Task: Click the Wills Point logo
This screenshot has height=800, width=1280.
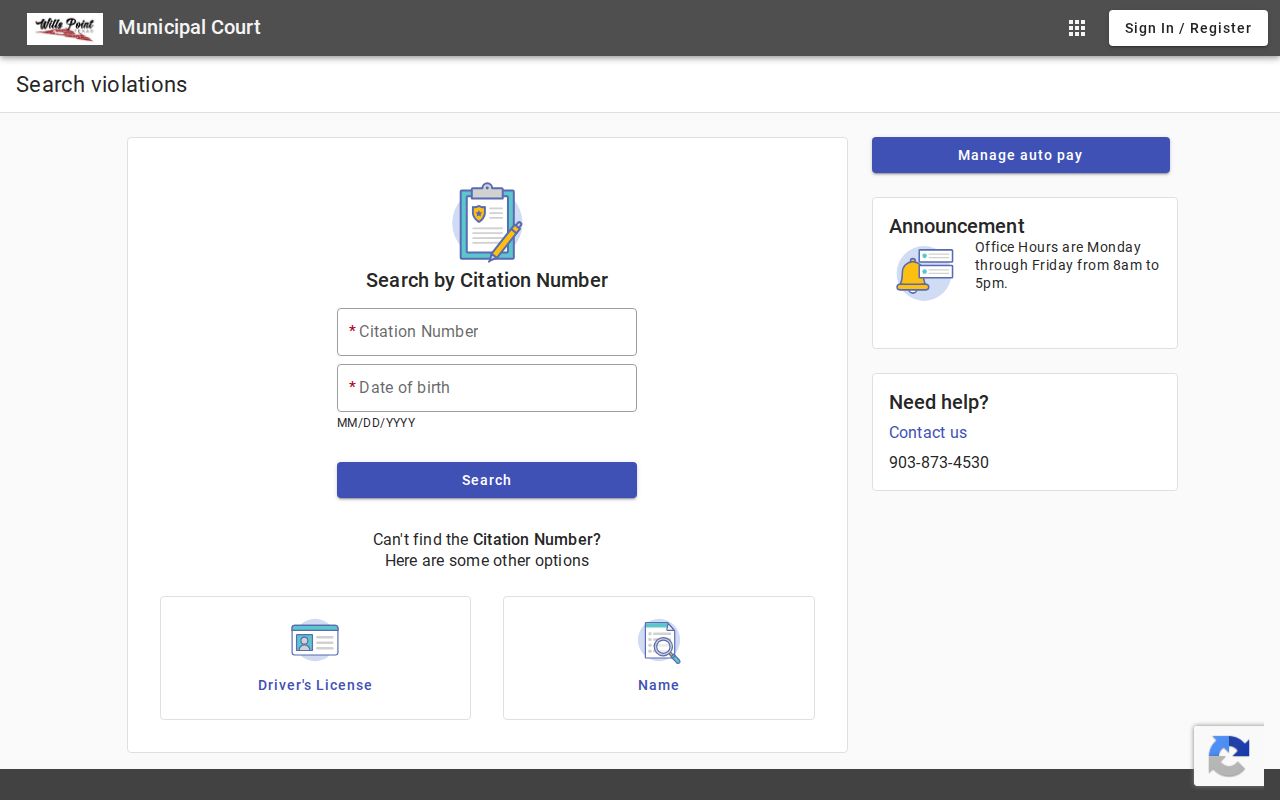Action: pos(65,28)
